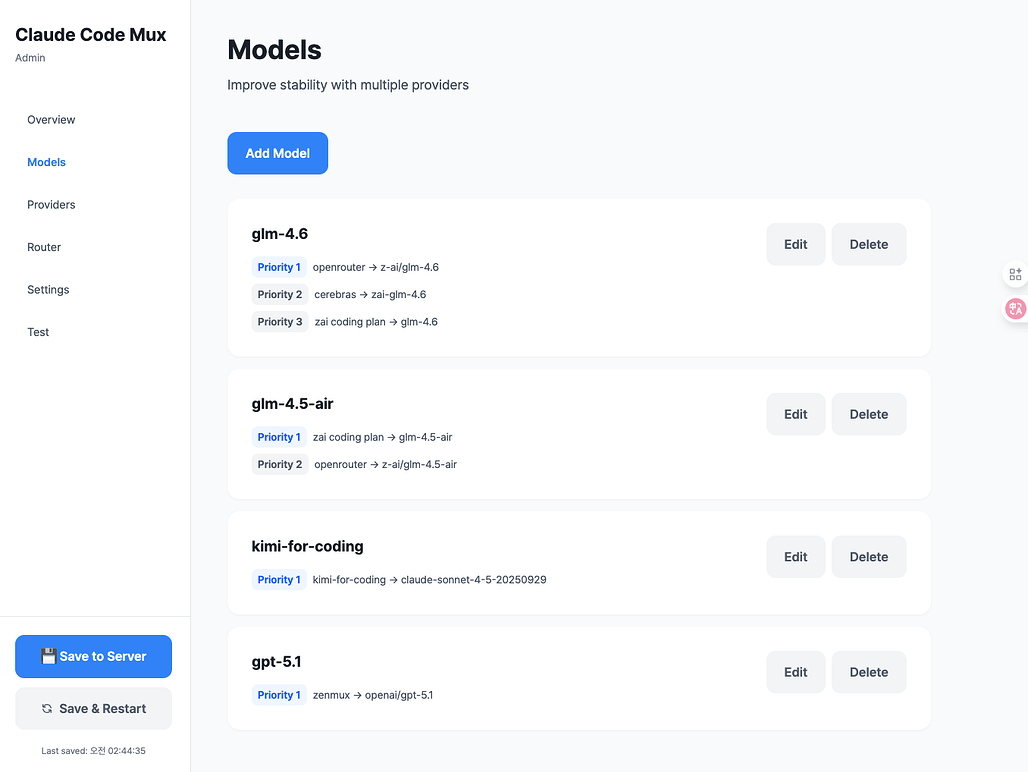Click the floating grid-plus widget icon
Image resolution: width=1028 pixels, height=772 pixels.
pyautogui.click(x=1015, y=274)
